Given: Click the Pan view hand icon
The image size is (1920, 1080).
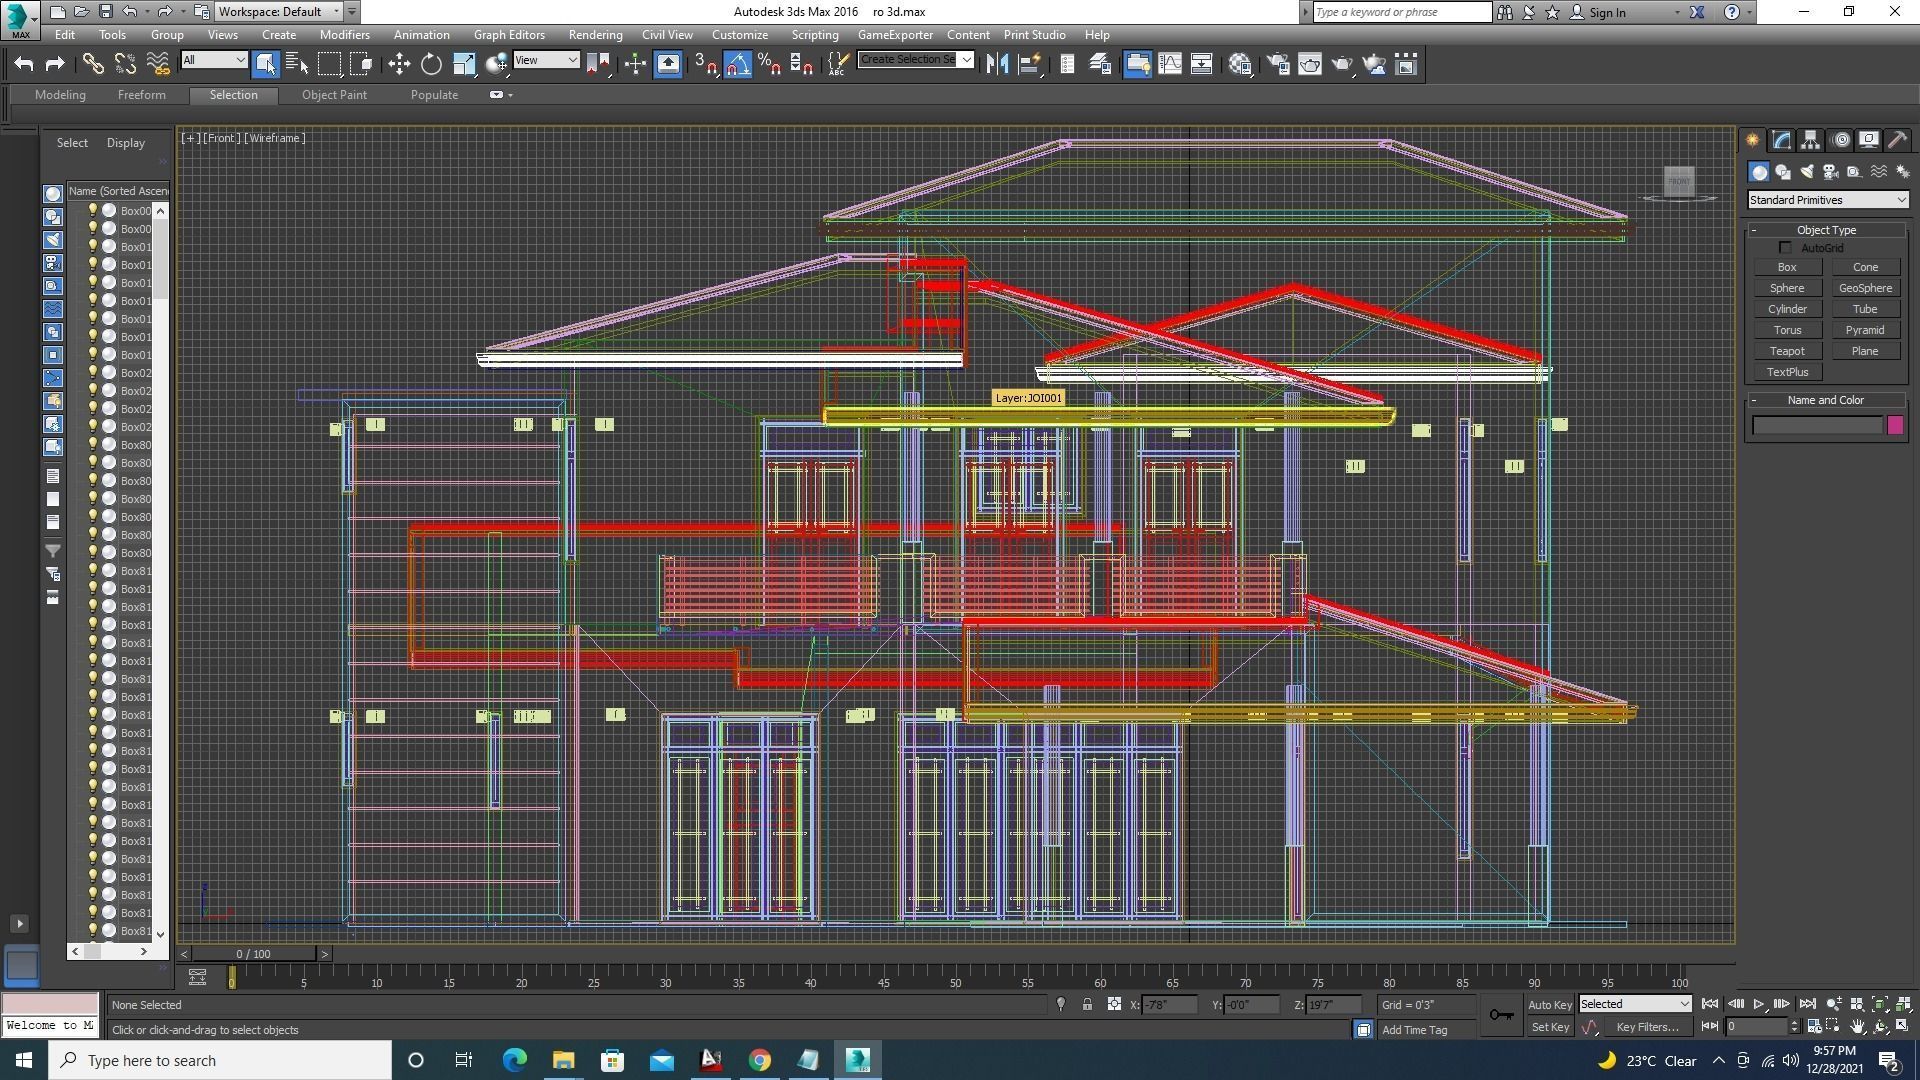Looking at the screenshot, I should [x=1858, y=1026].
